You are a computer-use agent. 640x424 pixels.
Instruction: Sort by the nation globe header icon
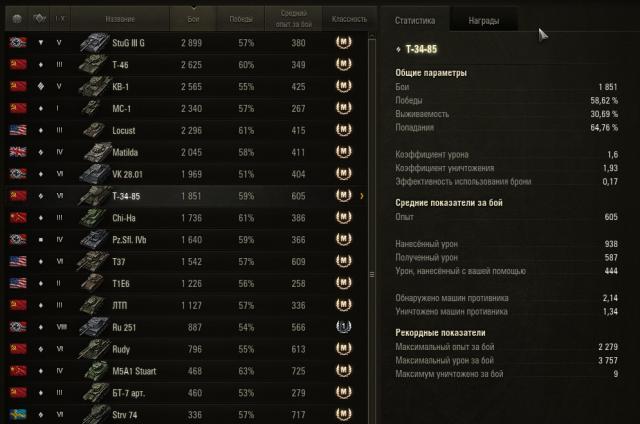pyautogui.click(x=17, y=18)
